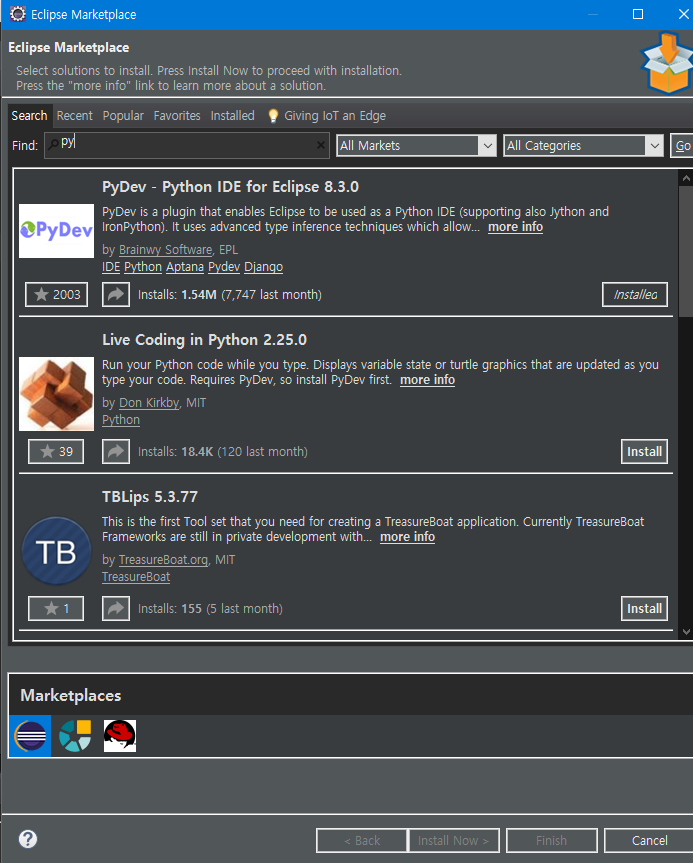The image size is (693, 863).
Task: Click the Python tag under PyDev
Action: point(143,267)
